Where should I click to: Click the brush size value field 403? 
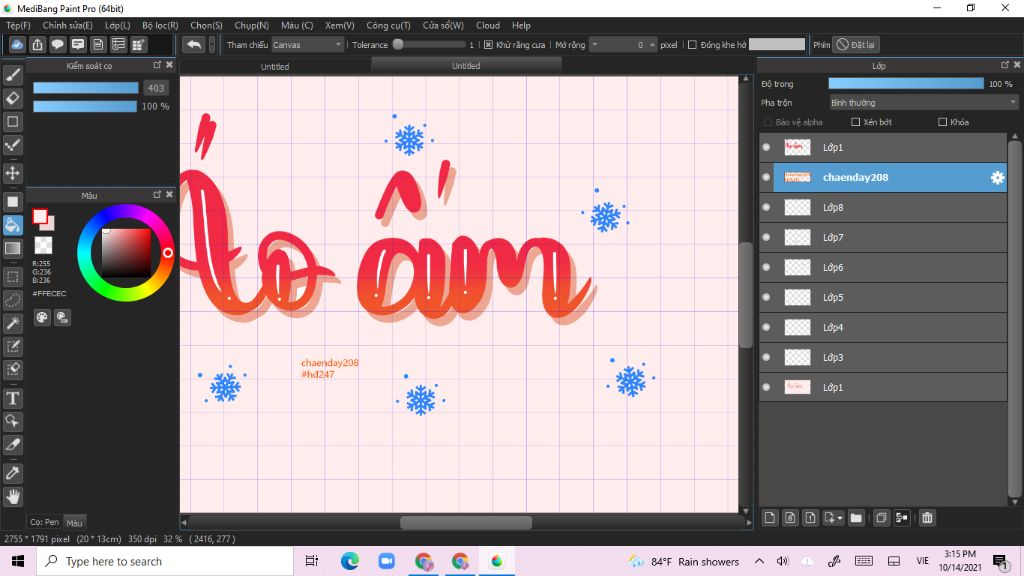pyautogui.click(x=156, y=88)
